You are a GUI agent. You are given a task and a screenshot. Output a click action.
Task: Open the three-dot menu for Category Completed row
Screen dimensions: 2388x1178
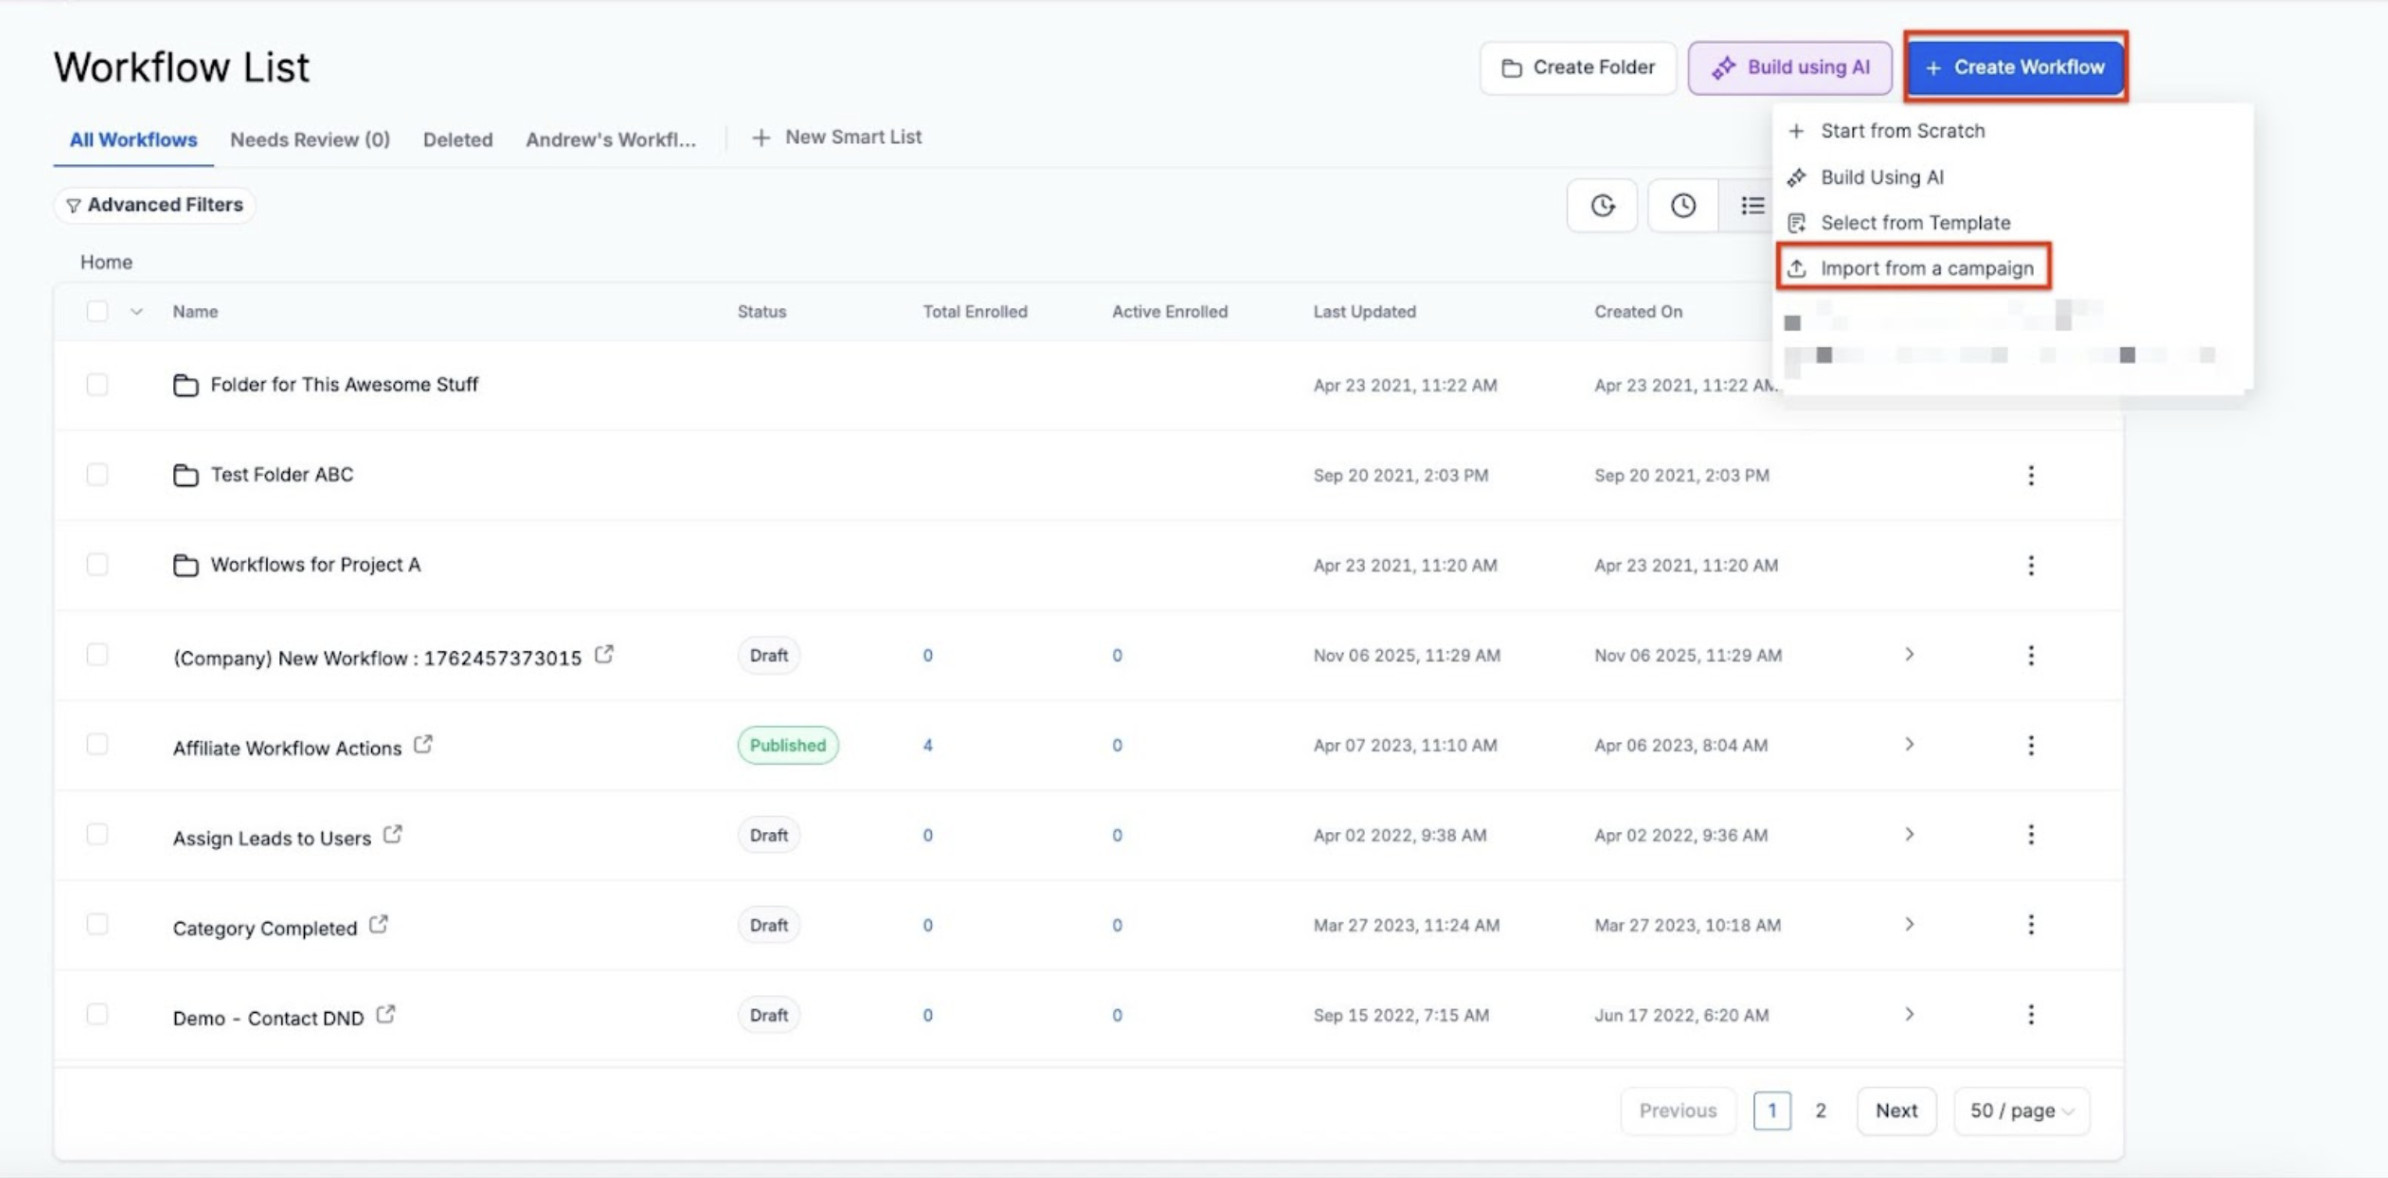click(x=2031, y=925)
